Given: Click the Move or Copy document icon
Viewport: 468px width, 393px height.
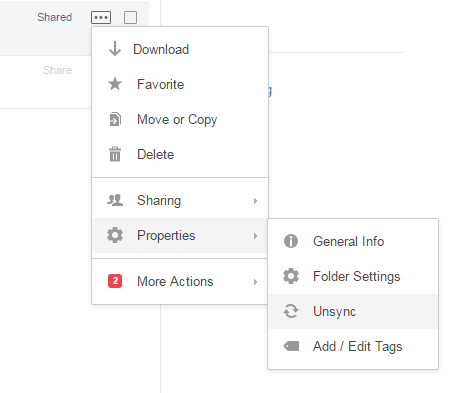Looking at the screenshot, I should [115, 119].
